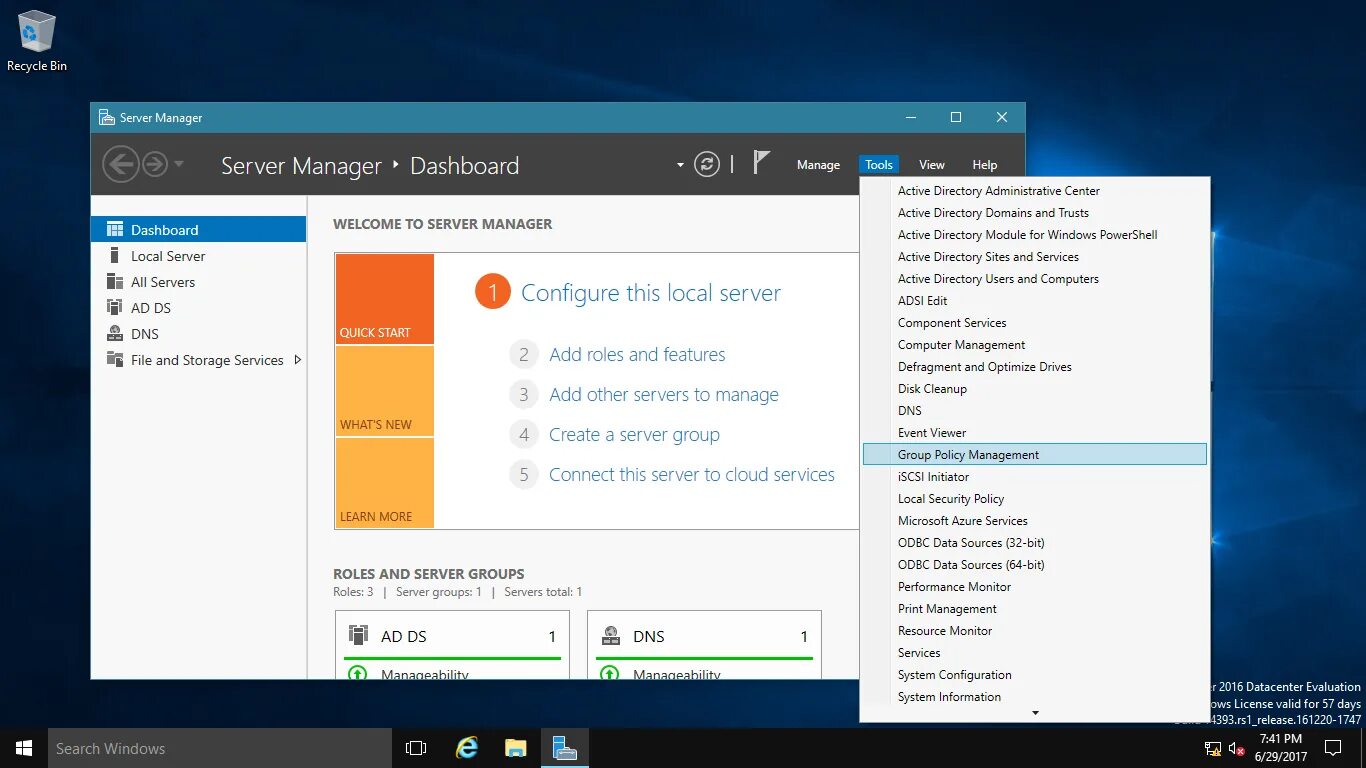
Task: Open Task View on the taskbar
Action: coord(415,747)
